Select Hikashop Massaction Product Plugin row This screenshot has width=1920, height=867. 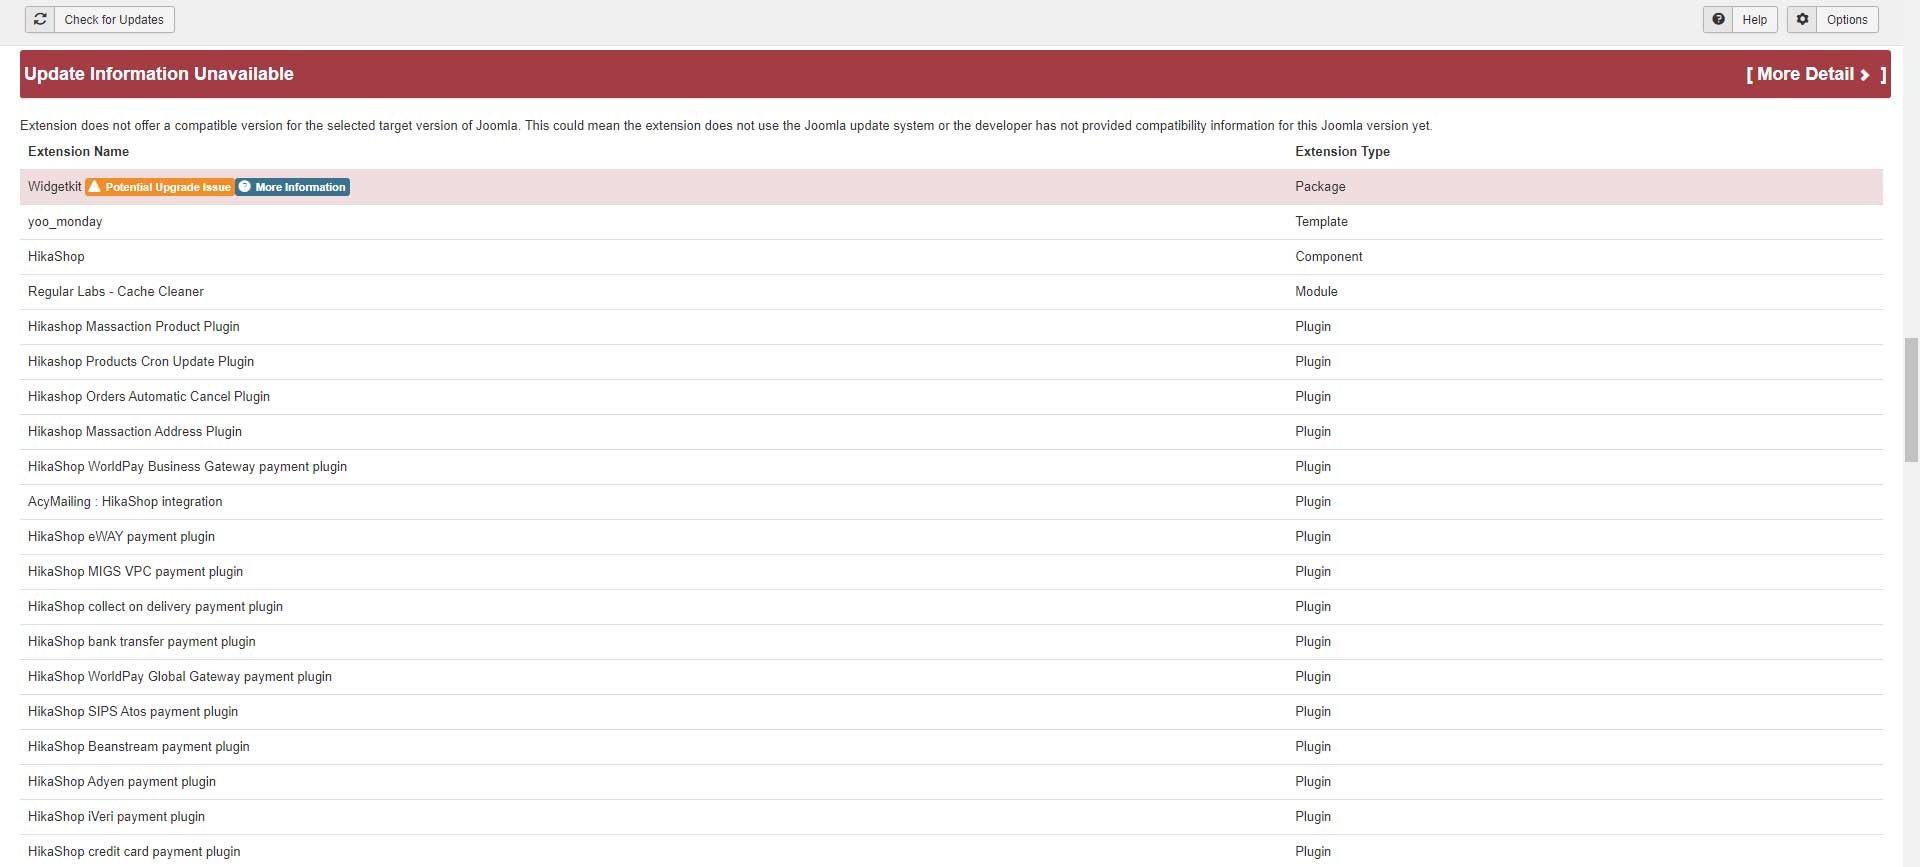(951, 327)
